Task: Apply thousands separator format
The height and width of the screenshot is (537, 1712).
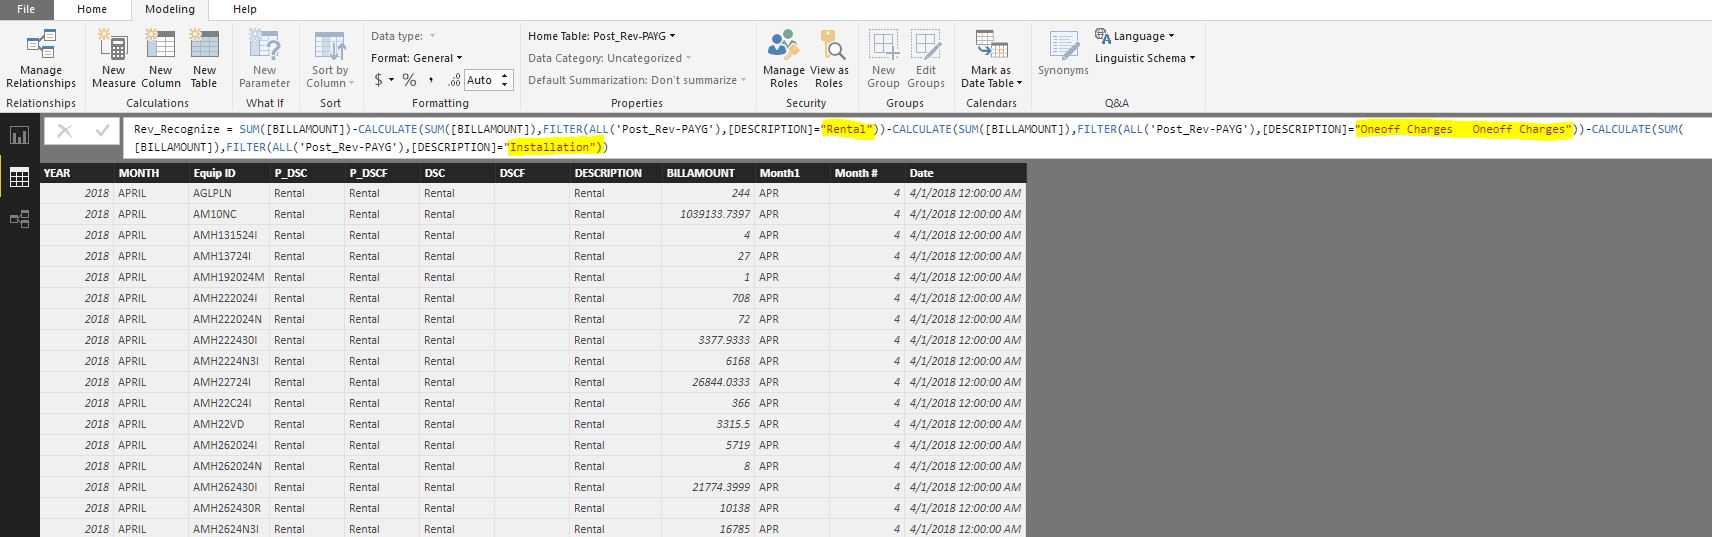Action: tap(431, 80)
